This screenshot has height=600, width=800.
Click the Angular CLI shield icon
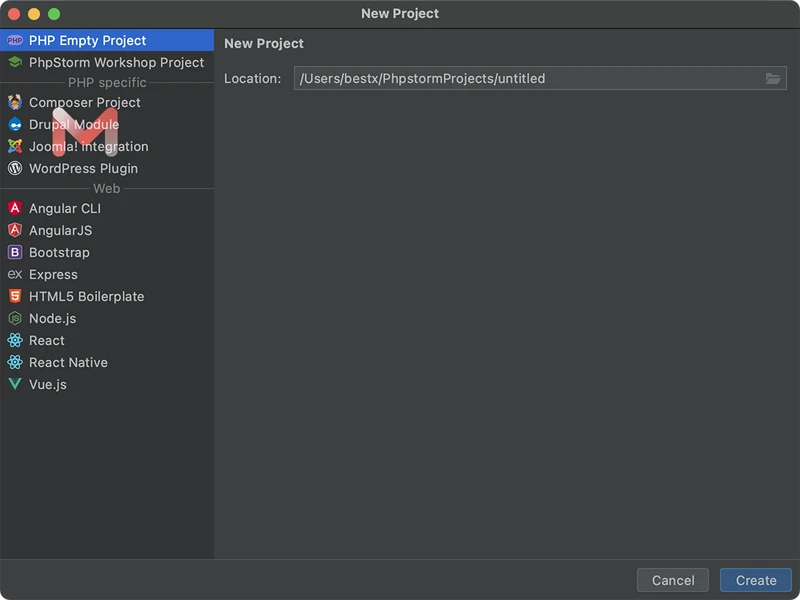click(15, 208)
